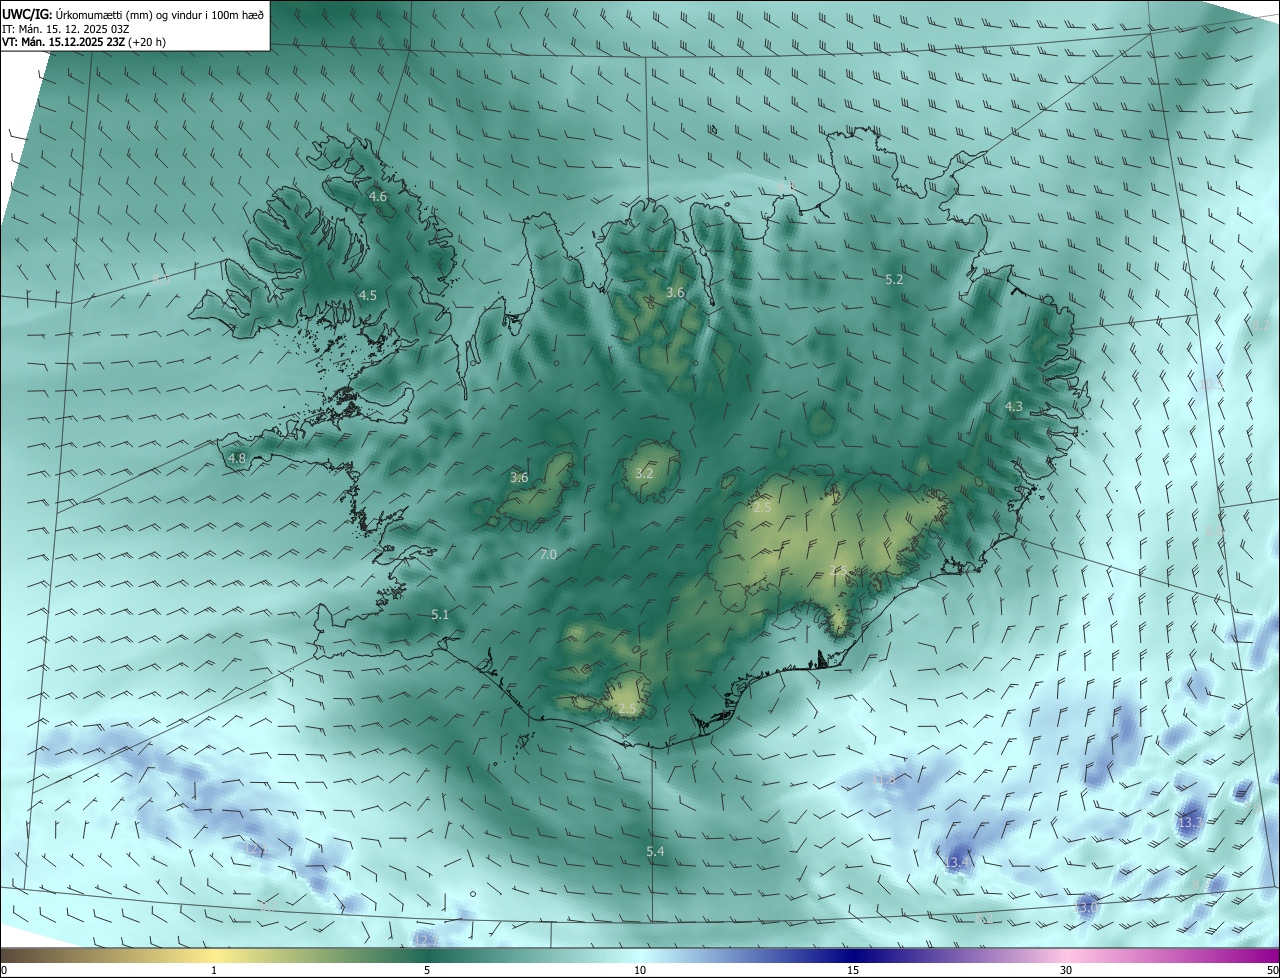Click the '0' tick label on the color scale
The width and height of the screenshot is (1280, 978).
click(x=4, y=970)
